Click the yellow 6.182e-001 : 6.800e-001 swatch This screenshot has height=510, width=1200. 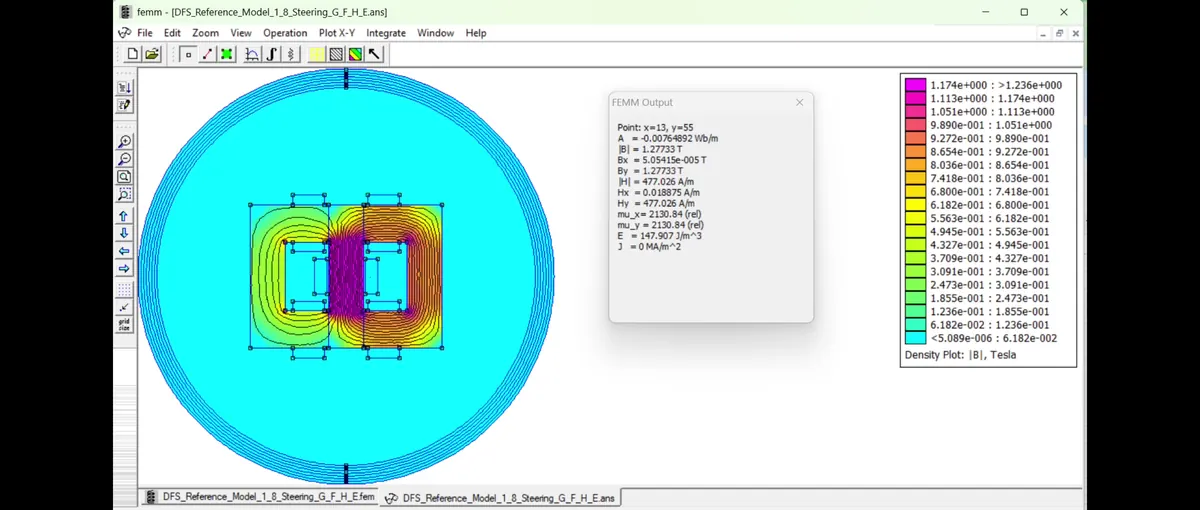click(x=916, y=205)
